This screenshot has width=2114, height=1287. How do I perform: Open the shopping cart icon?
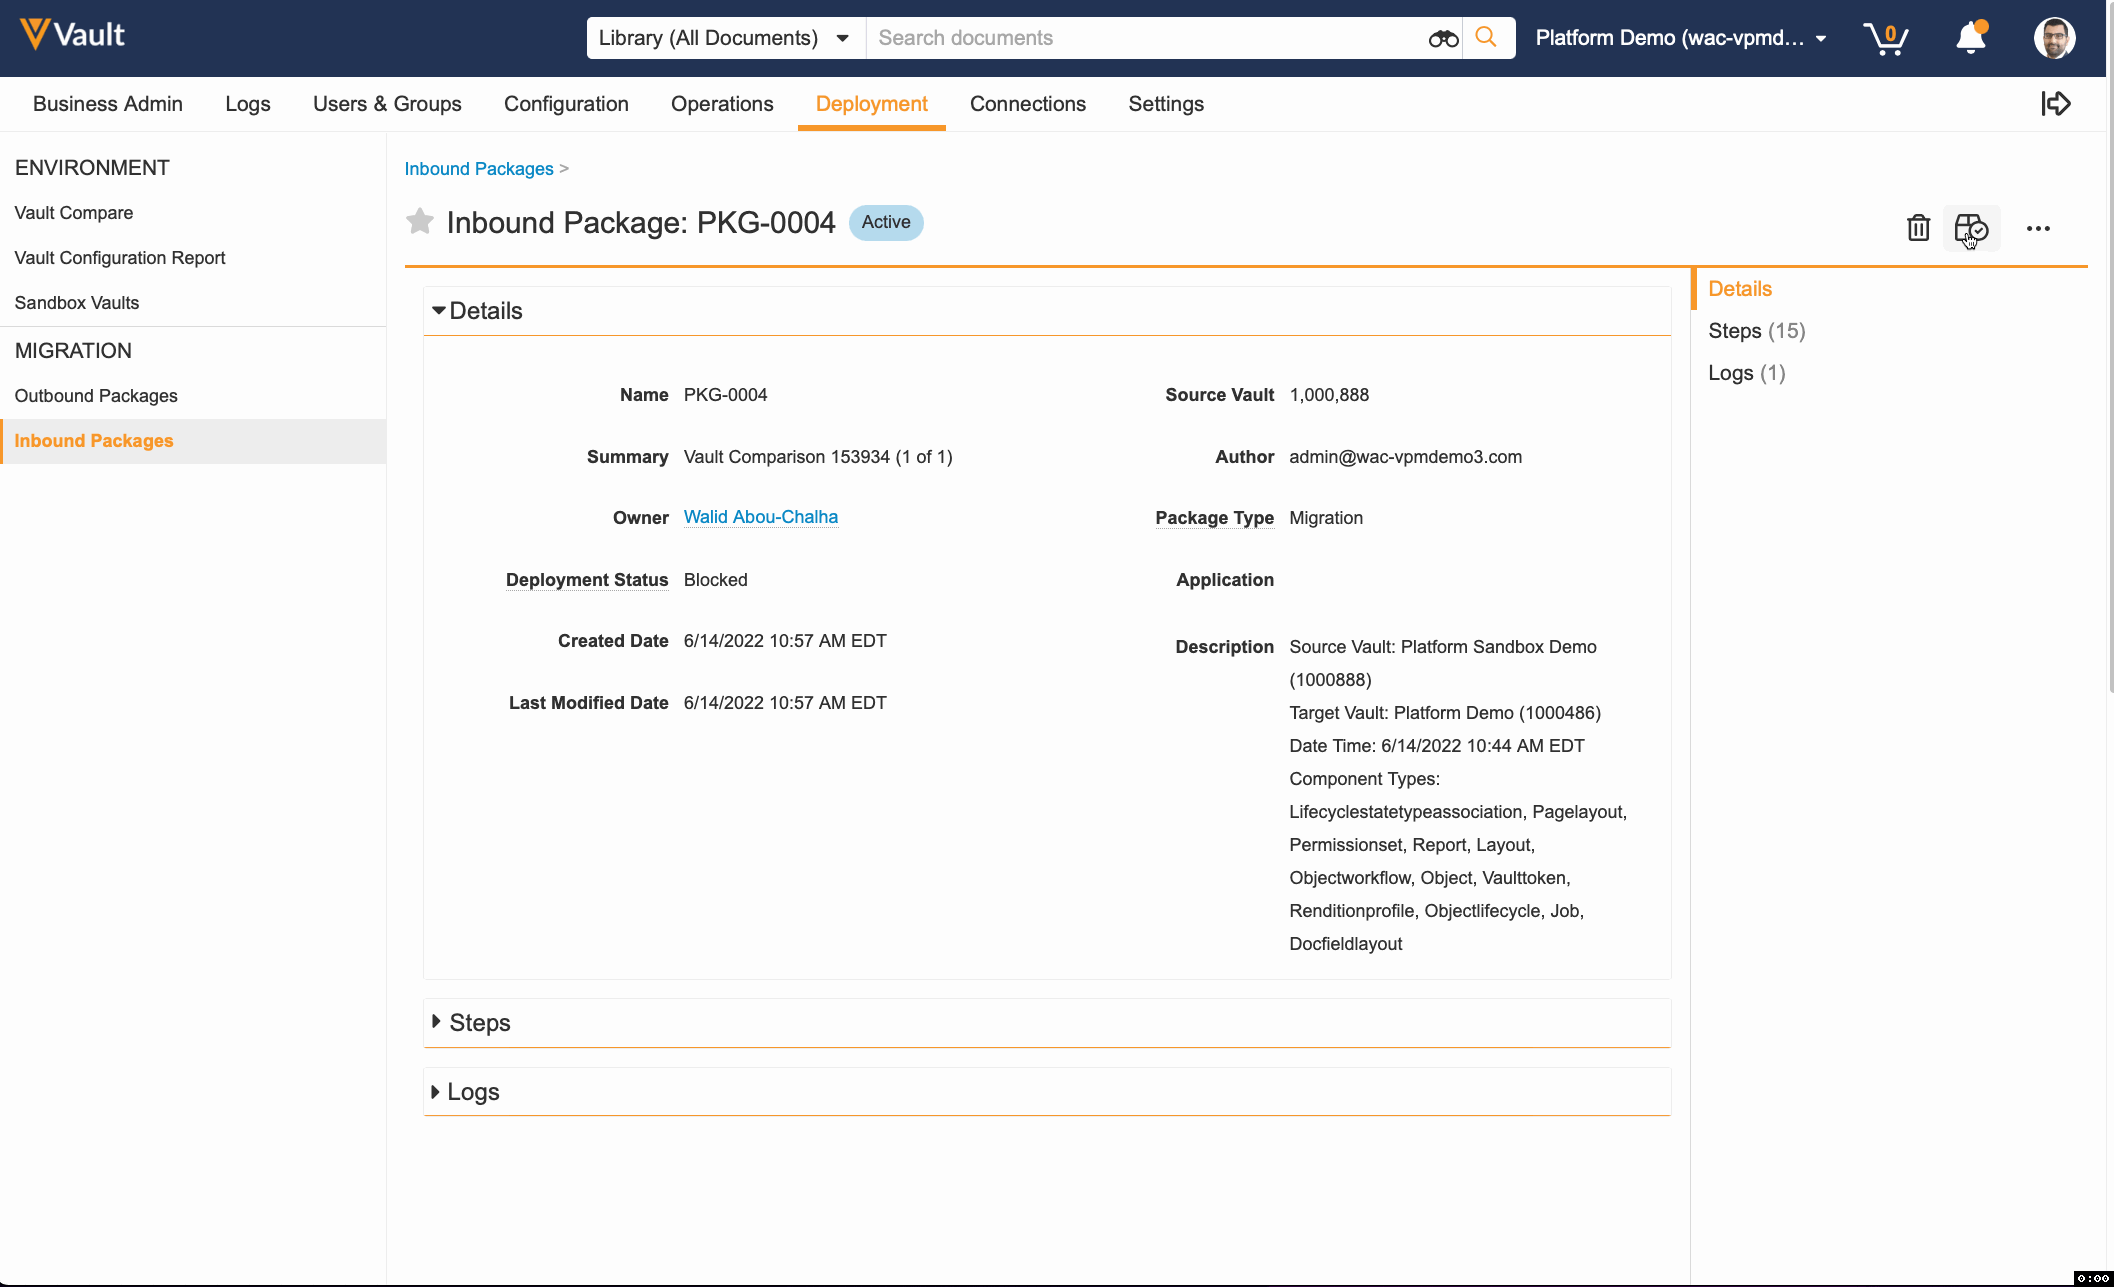click(1885, 38)
